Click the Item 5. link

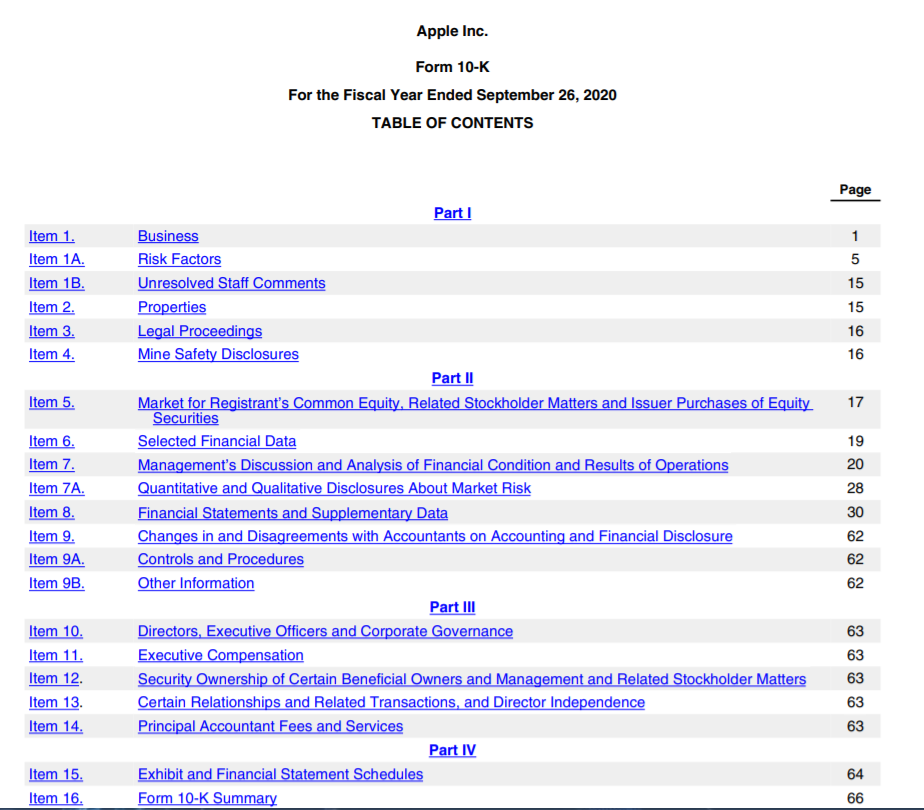coord(52,402)
